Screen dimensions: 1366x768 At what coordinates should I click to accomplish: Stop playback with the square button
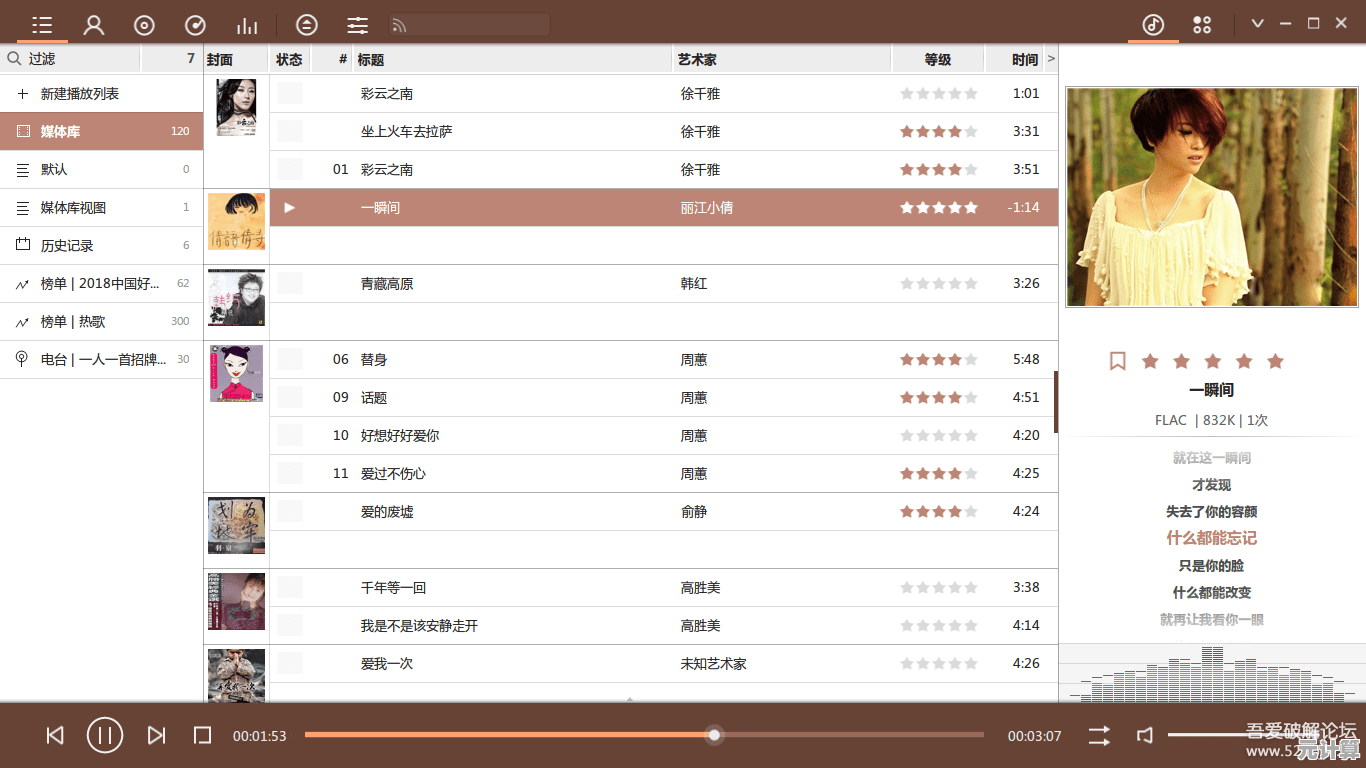pyautogui.click(x=202, y=736)
